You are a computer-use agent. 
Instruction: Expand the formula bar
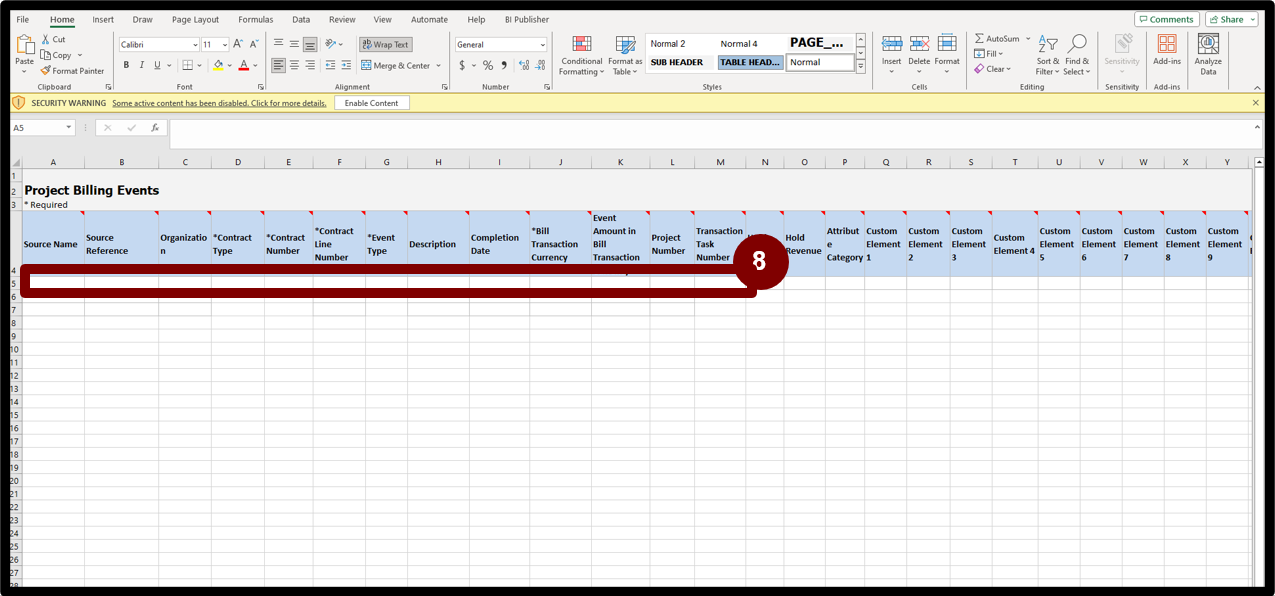click(x=1257, y=127)
